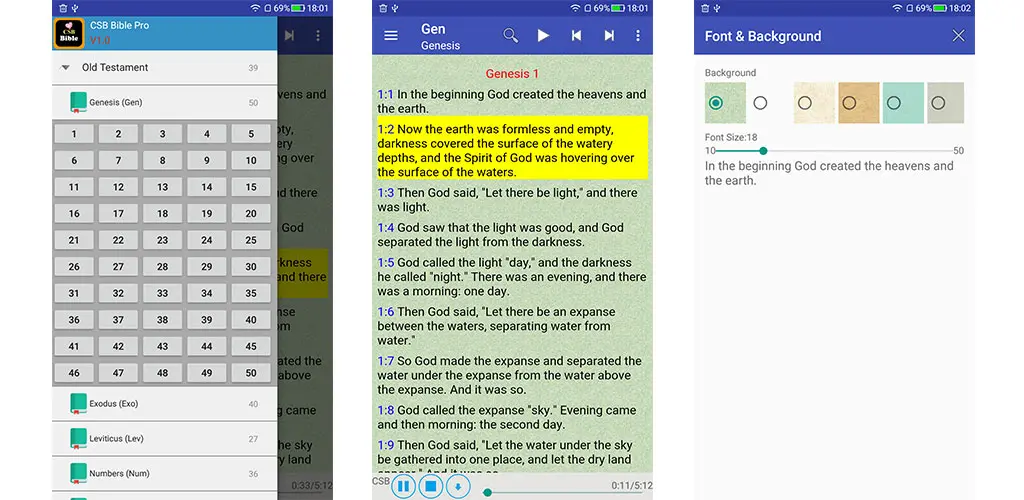
Task: Go to previous chapter icon in Gen toolbar
Action: 576,36
